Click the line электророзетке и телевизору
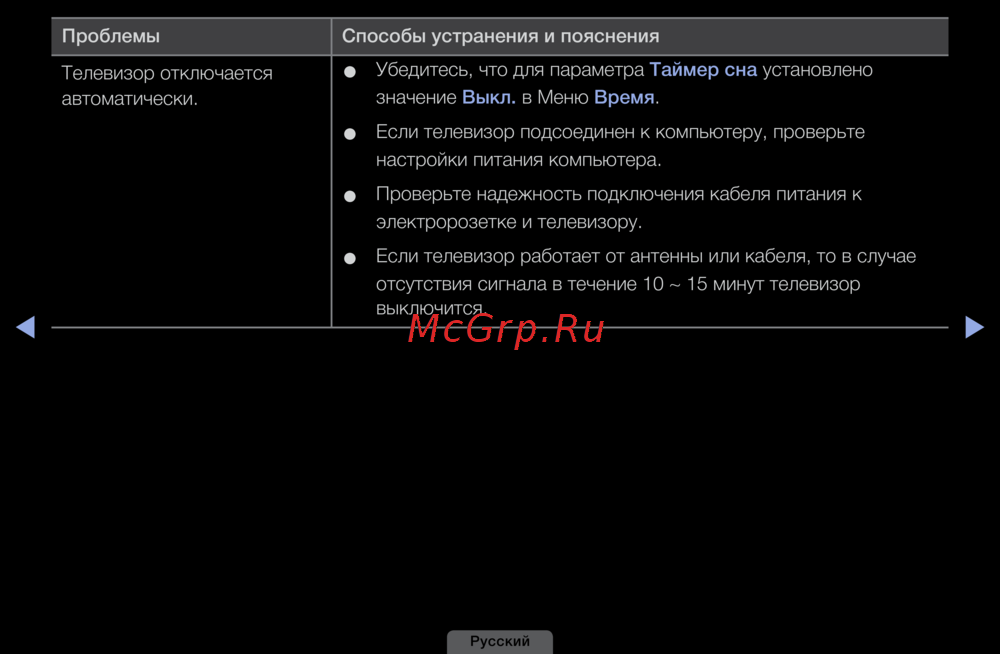Viewport: 1000px width, 654px height. tap(508, 222)
